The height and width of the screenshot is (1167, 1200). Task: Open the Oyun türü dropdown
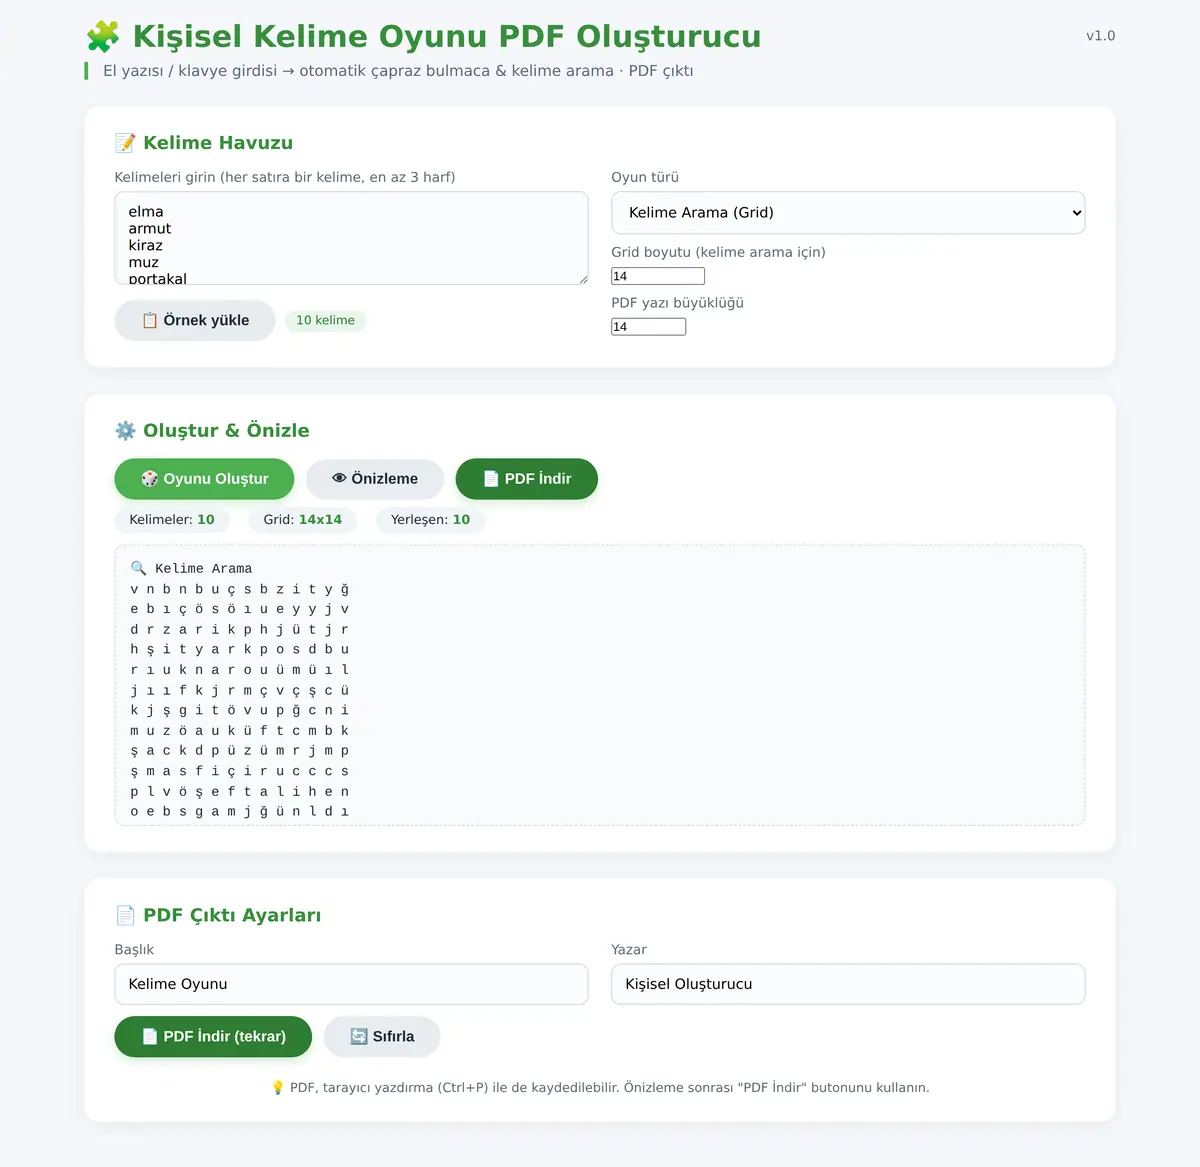(848, 213)
